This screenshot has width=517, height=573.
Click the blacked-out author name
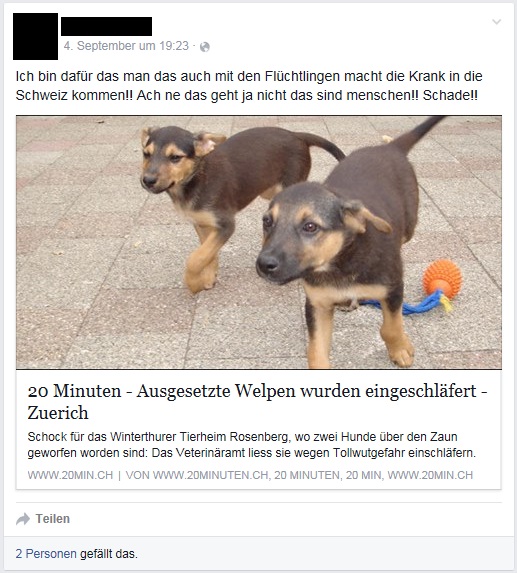pos(106,26)
